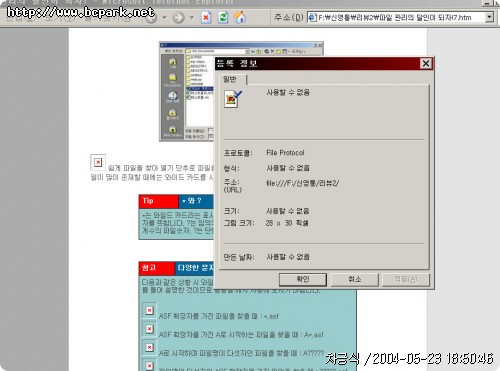Click the 28 x 30 픽셀 size value
This screenshot has height=371, width=500.
[x=287, y=223]
